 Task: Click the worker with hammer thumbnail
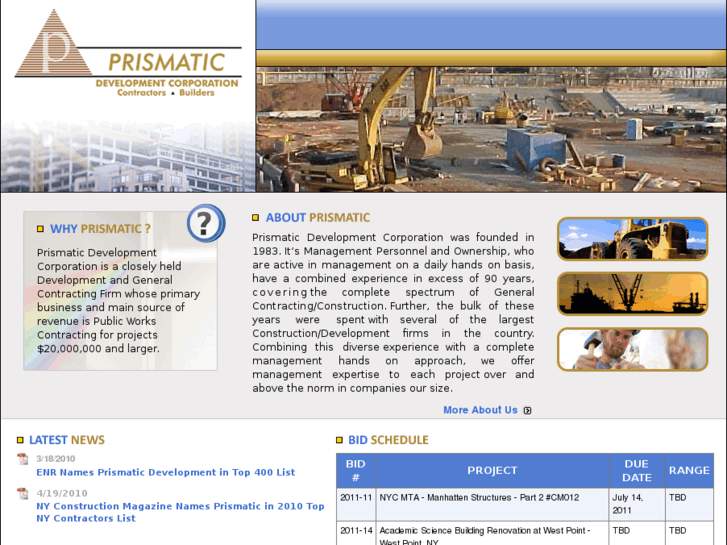632,349
